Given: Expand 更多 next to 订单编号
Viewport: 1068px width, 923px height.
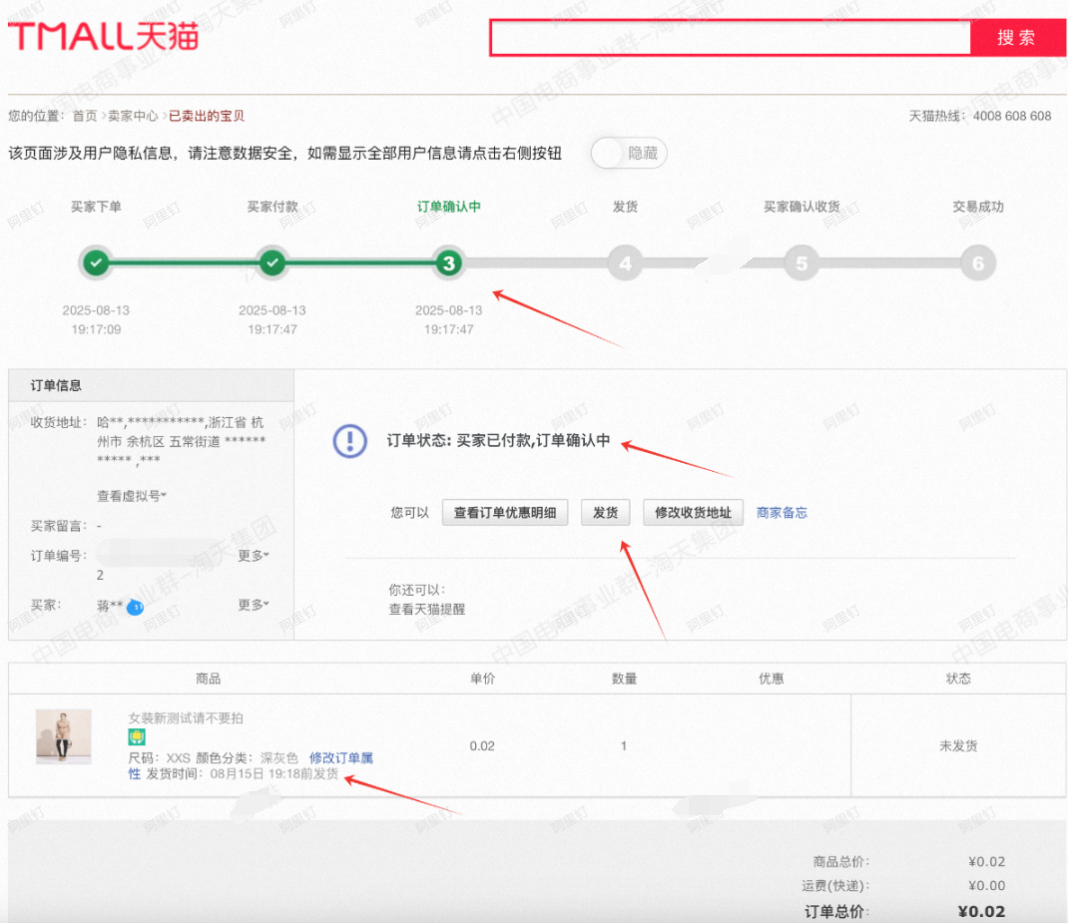Looking at the screenshot, I should (253, 555).
